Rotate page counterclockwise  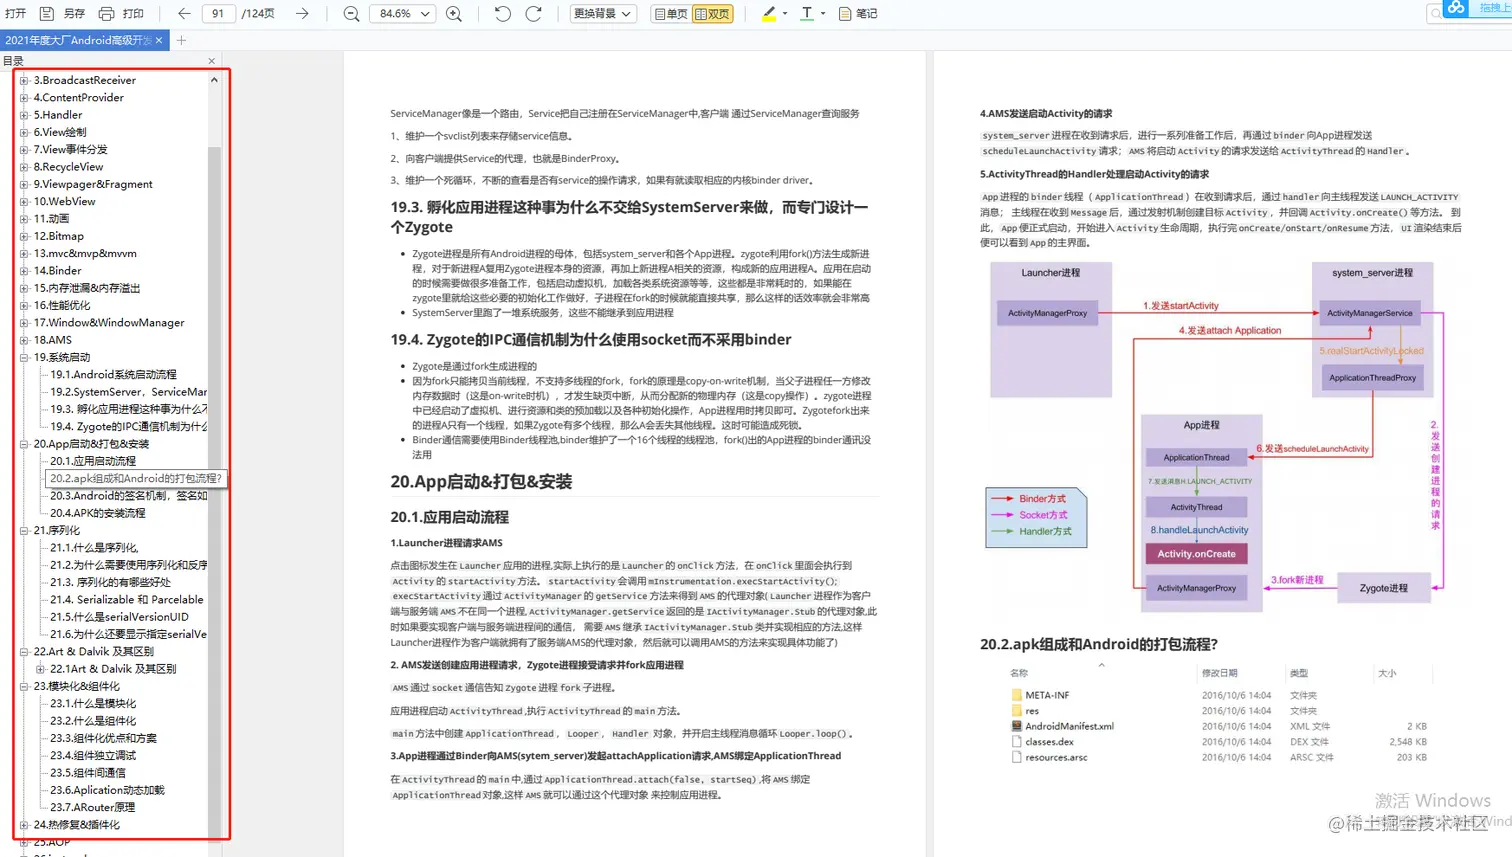(503, 14)
